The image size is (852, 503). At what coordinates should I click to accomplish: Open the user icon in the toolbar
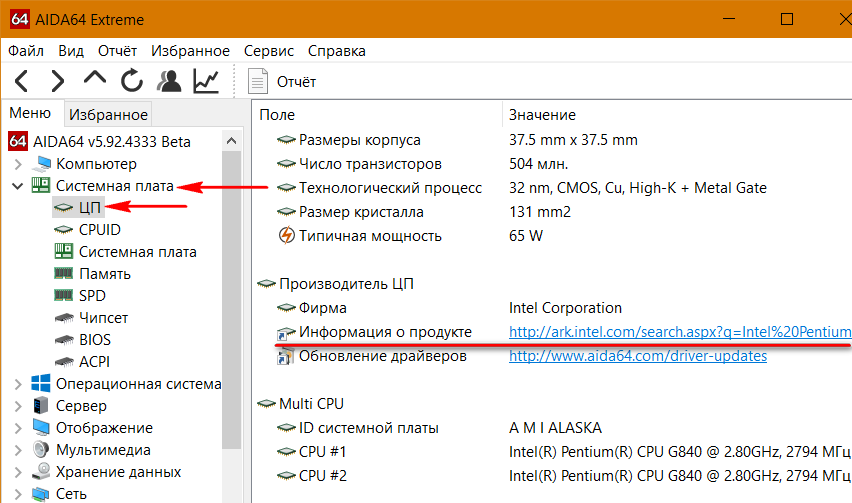(169, 81)
